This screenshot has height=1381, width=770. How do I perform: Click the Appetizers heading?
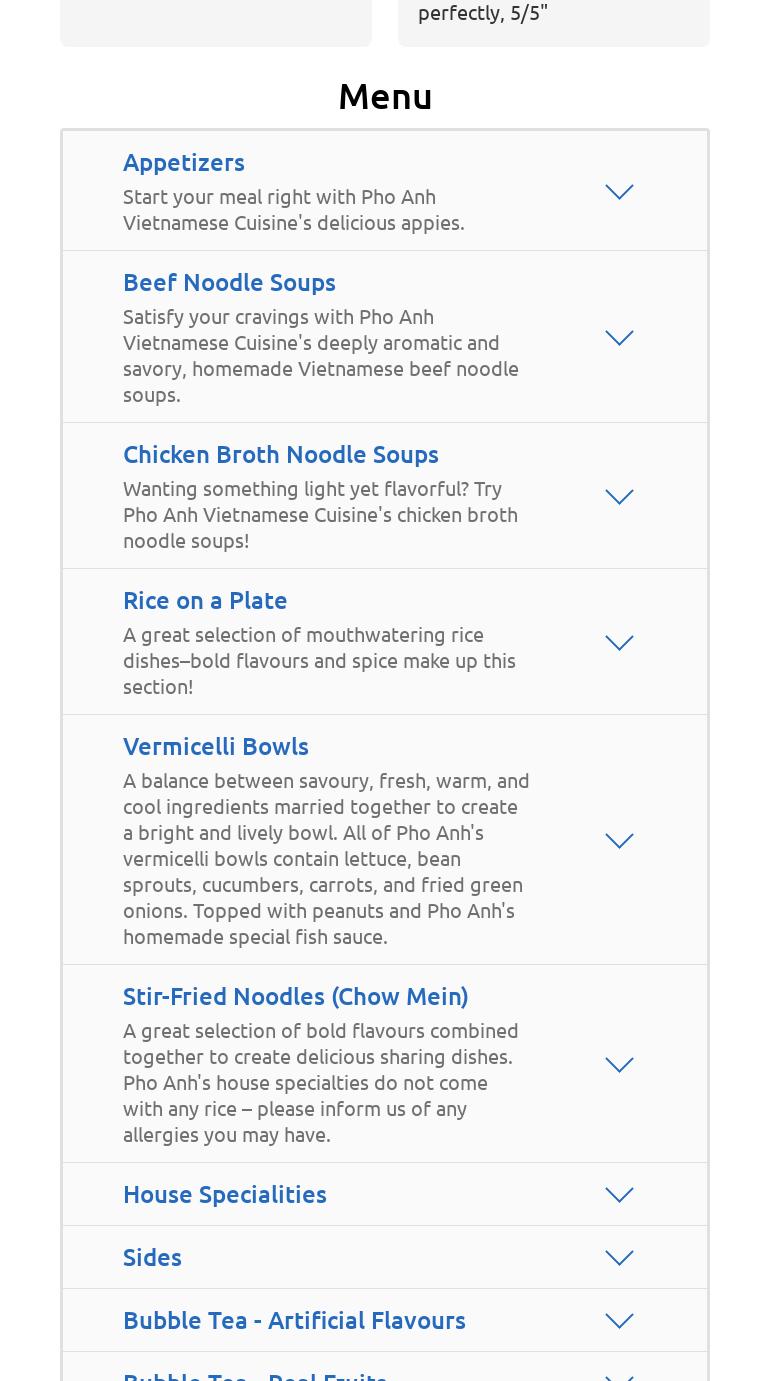[x=184, y=162]
